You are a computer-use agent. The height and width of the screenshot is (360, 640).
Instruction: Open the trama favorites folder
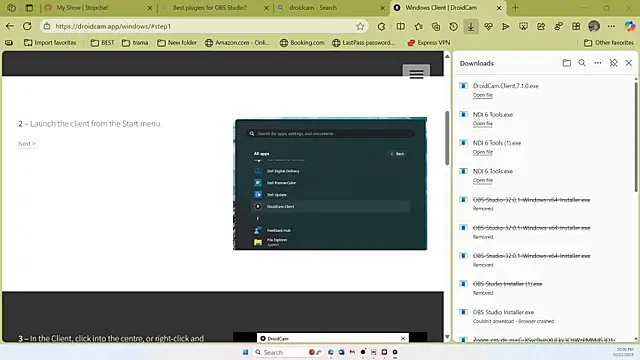[x=135, y=42]
